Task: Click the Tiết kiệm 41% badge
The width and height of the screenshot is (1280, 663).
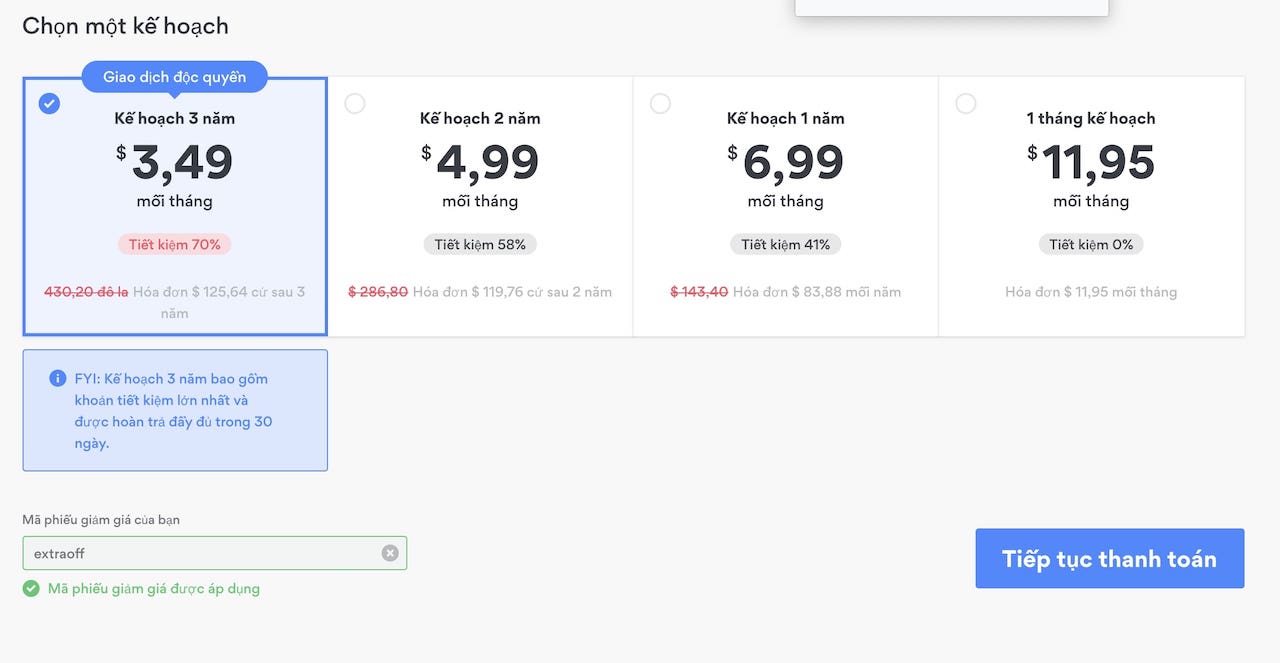Action: point(786,244)
